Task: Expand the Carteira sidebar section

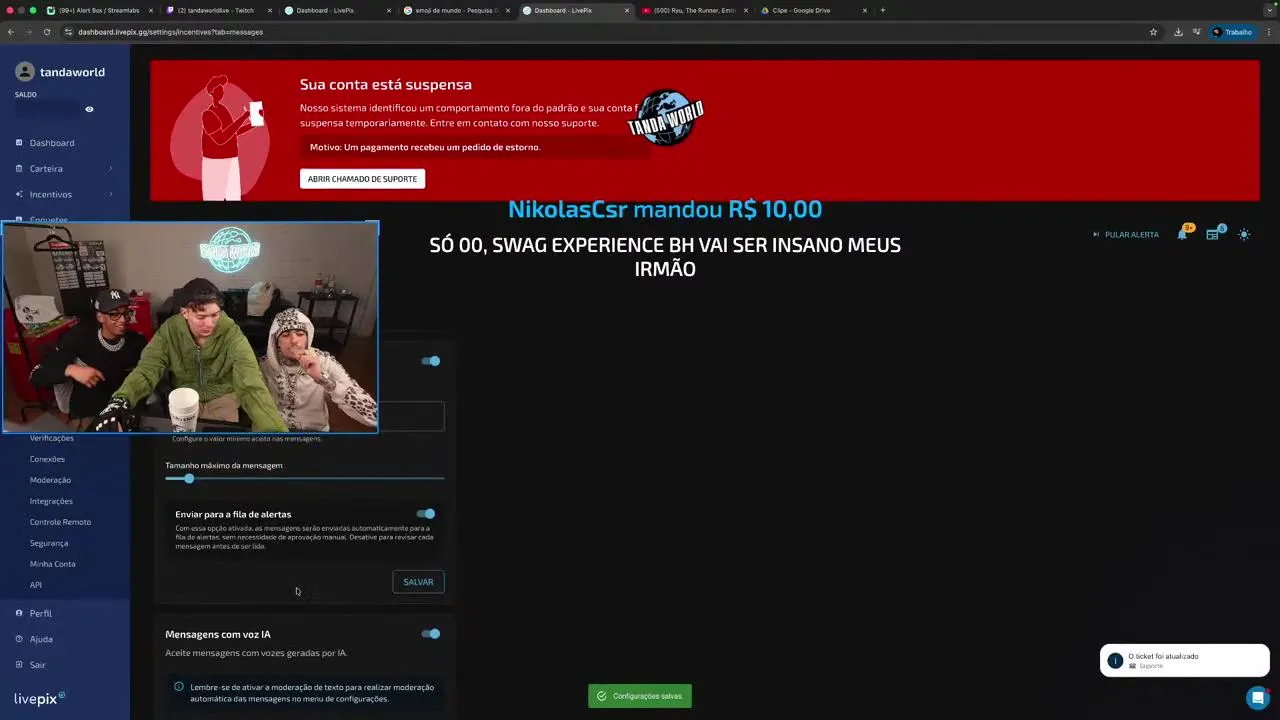Action: (x=65, y=168)
